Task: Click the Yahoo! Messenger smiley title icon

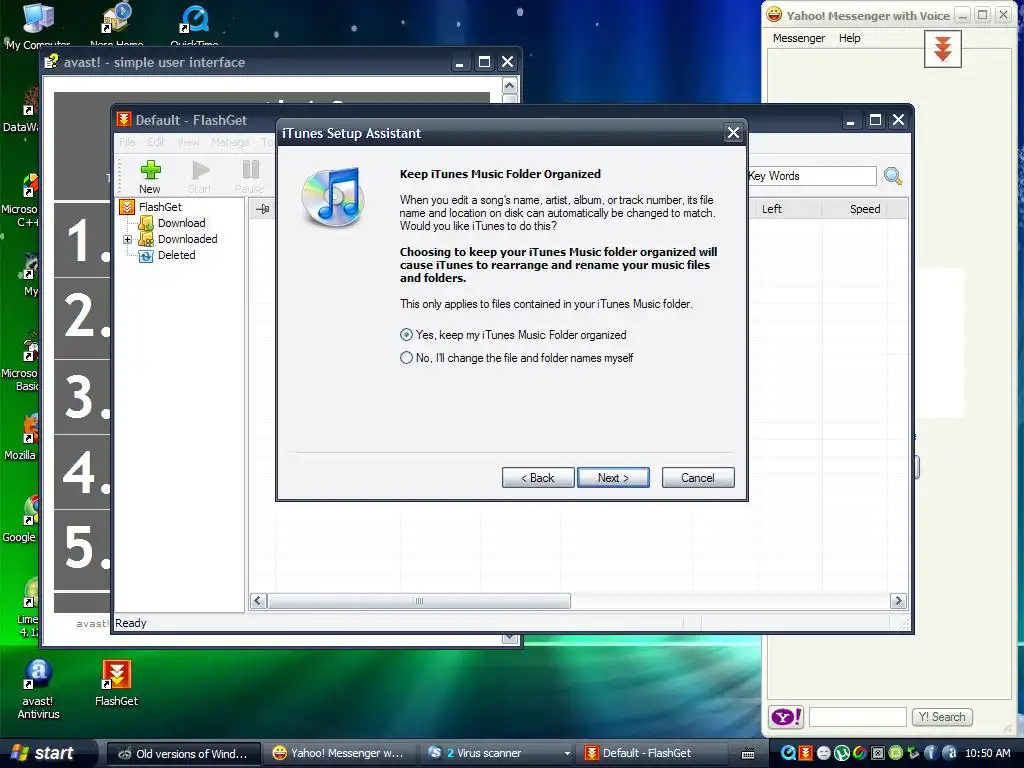Action: tap(774, 14)
